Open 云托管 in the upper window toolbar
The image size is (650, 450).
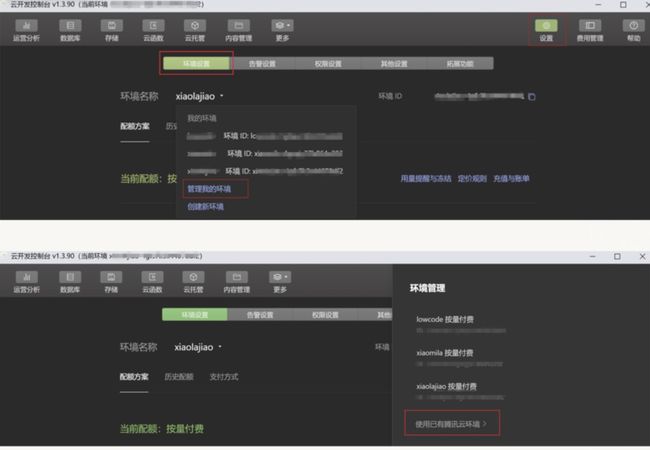click(195, 31)
